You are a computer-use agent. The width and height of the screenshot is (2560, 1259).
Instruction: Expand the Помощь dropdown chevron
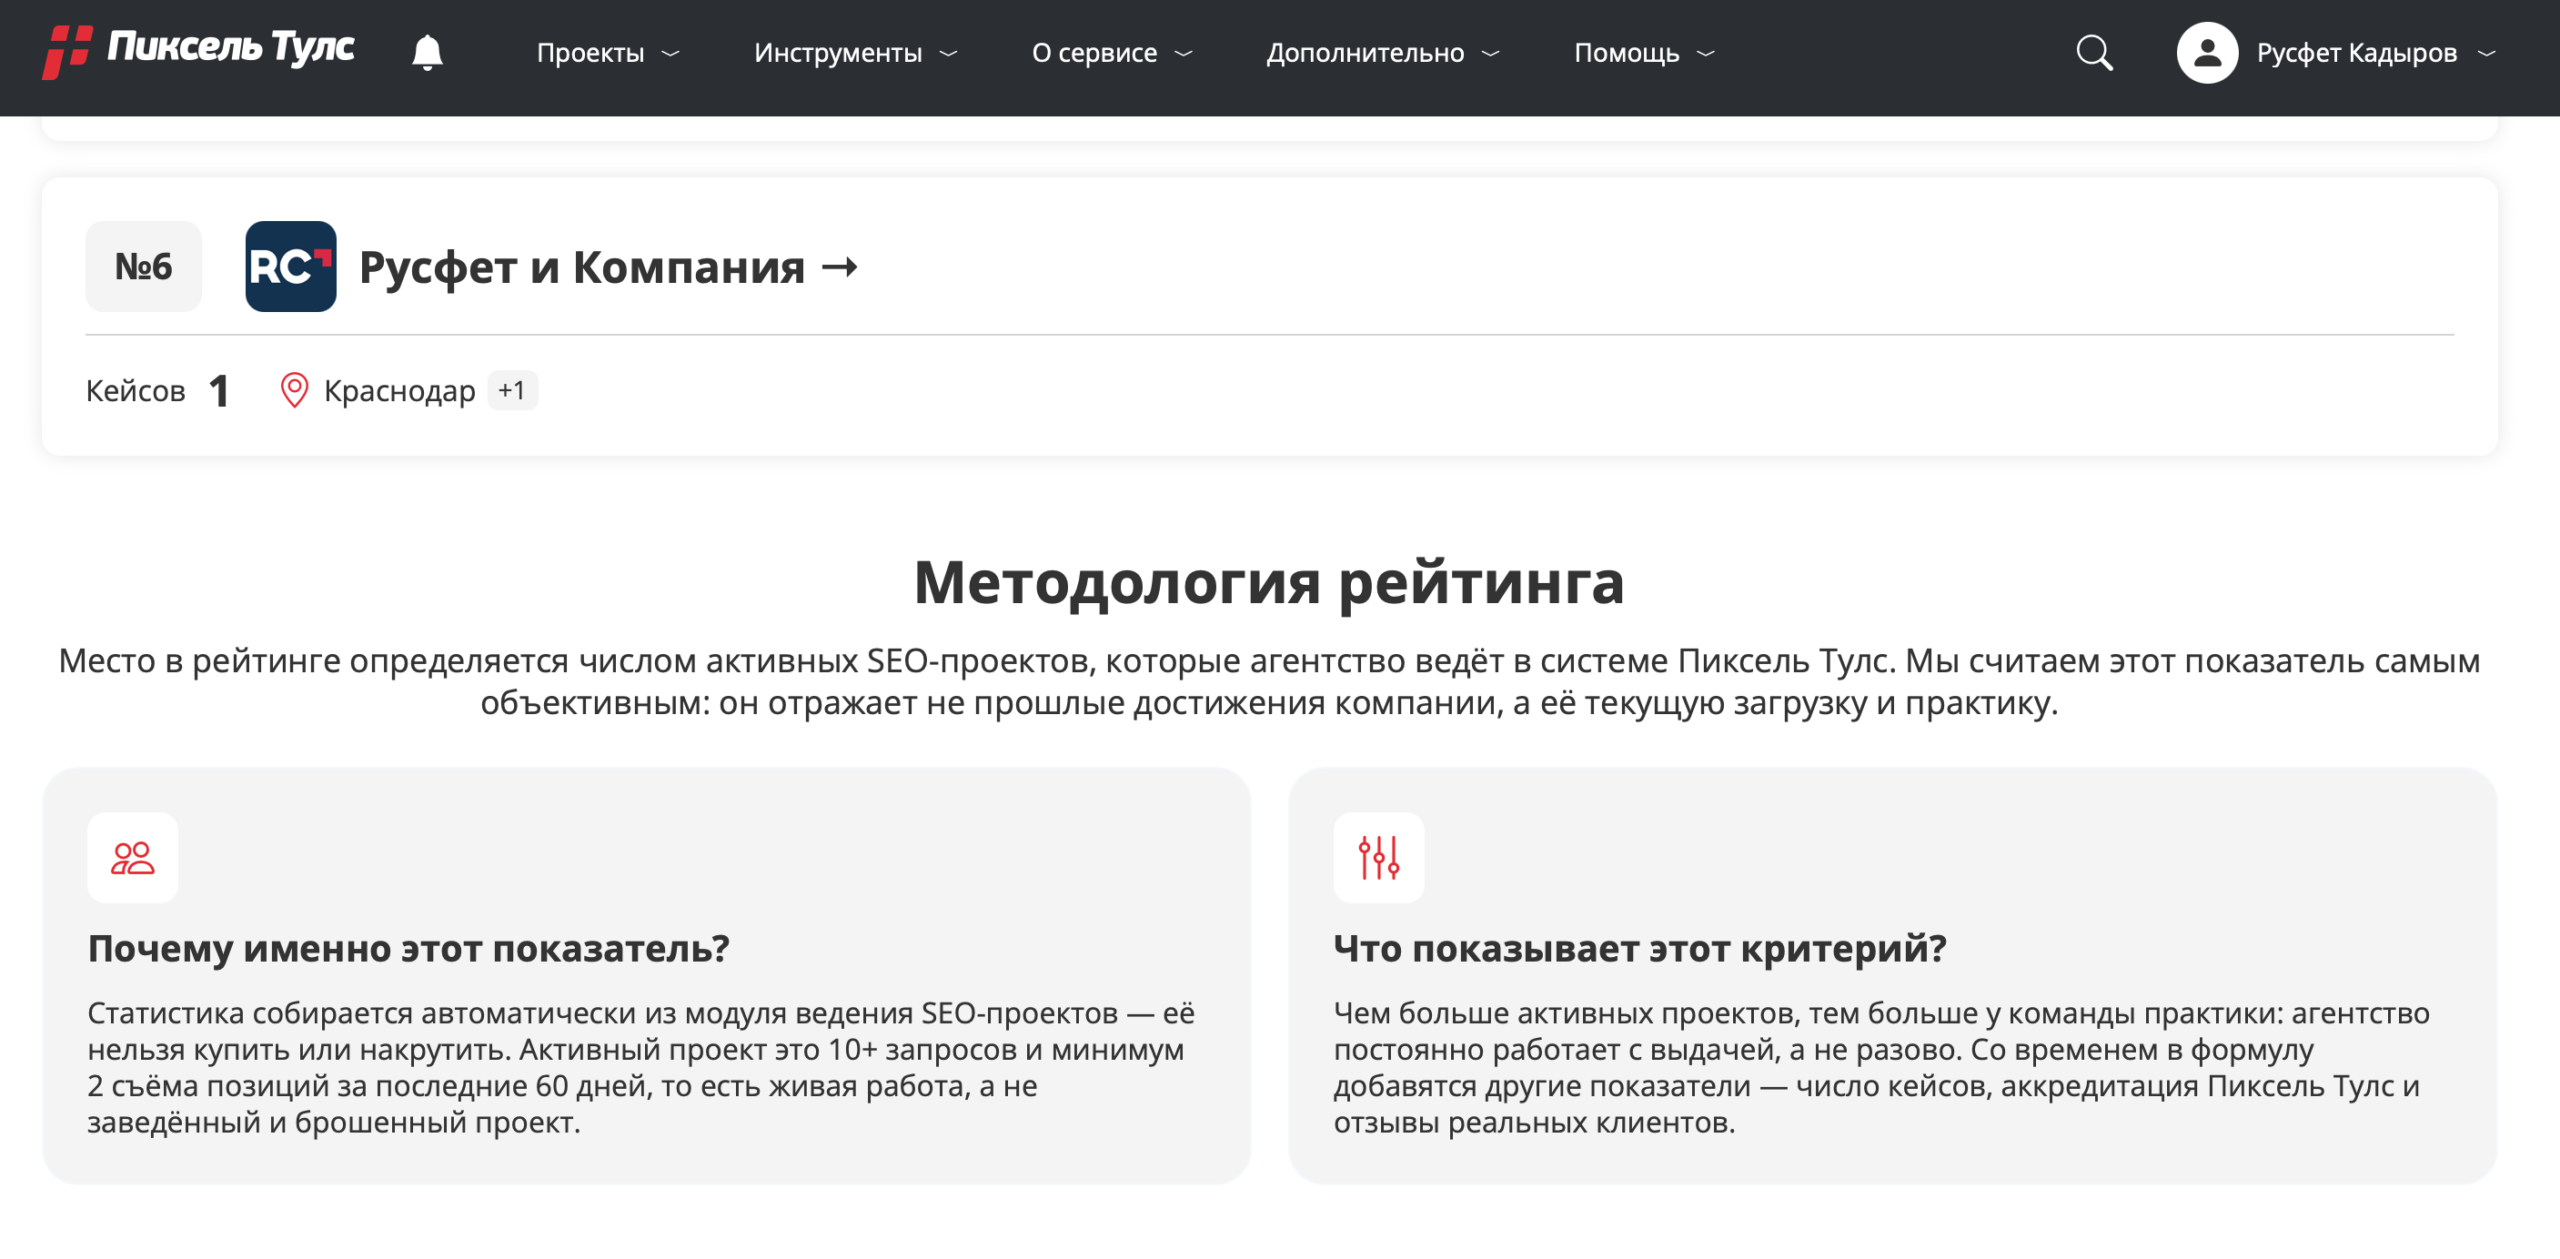(x=1706, y=53)
